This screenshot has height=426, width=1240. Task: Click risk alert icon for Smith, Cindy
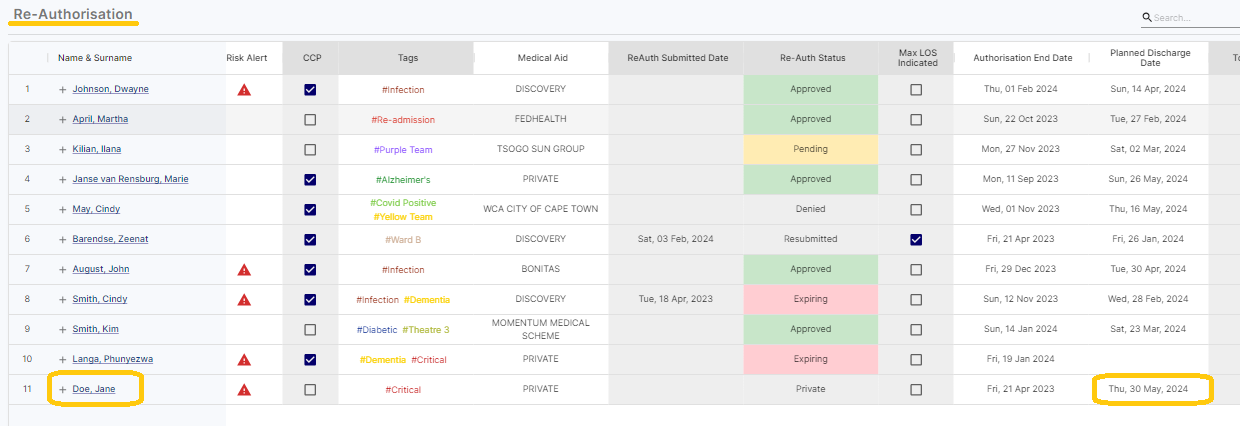244,300
